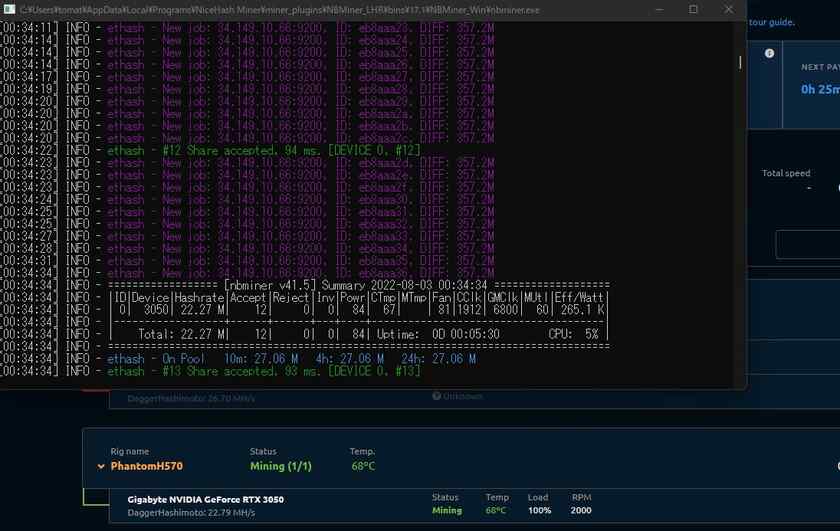This screenshot has width=840, height=531.
Task: Click the rig temperature 68°C beside Mining (1/1)
Action: coord(363,466)
